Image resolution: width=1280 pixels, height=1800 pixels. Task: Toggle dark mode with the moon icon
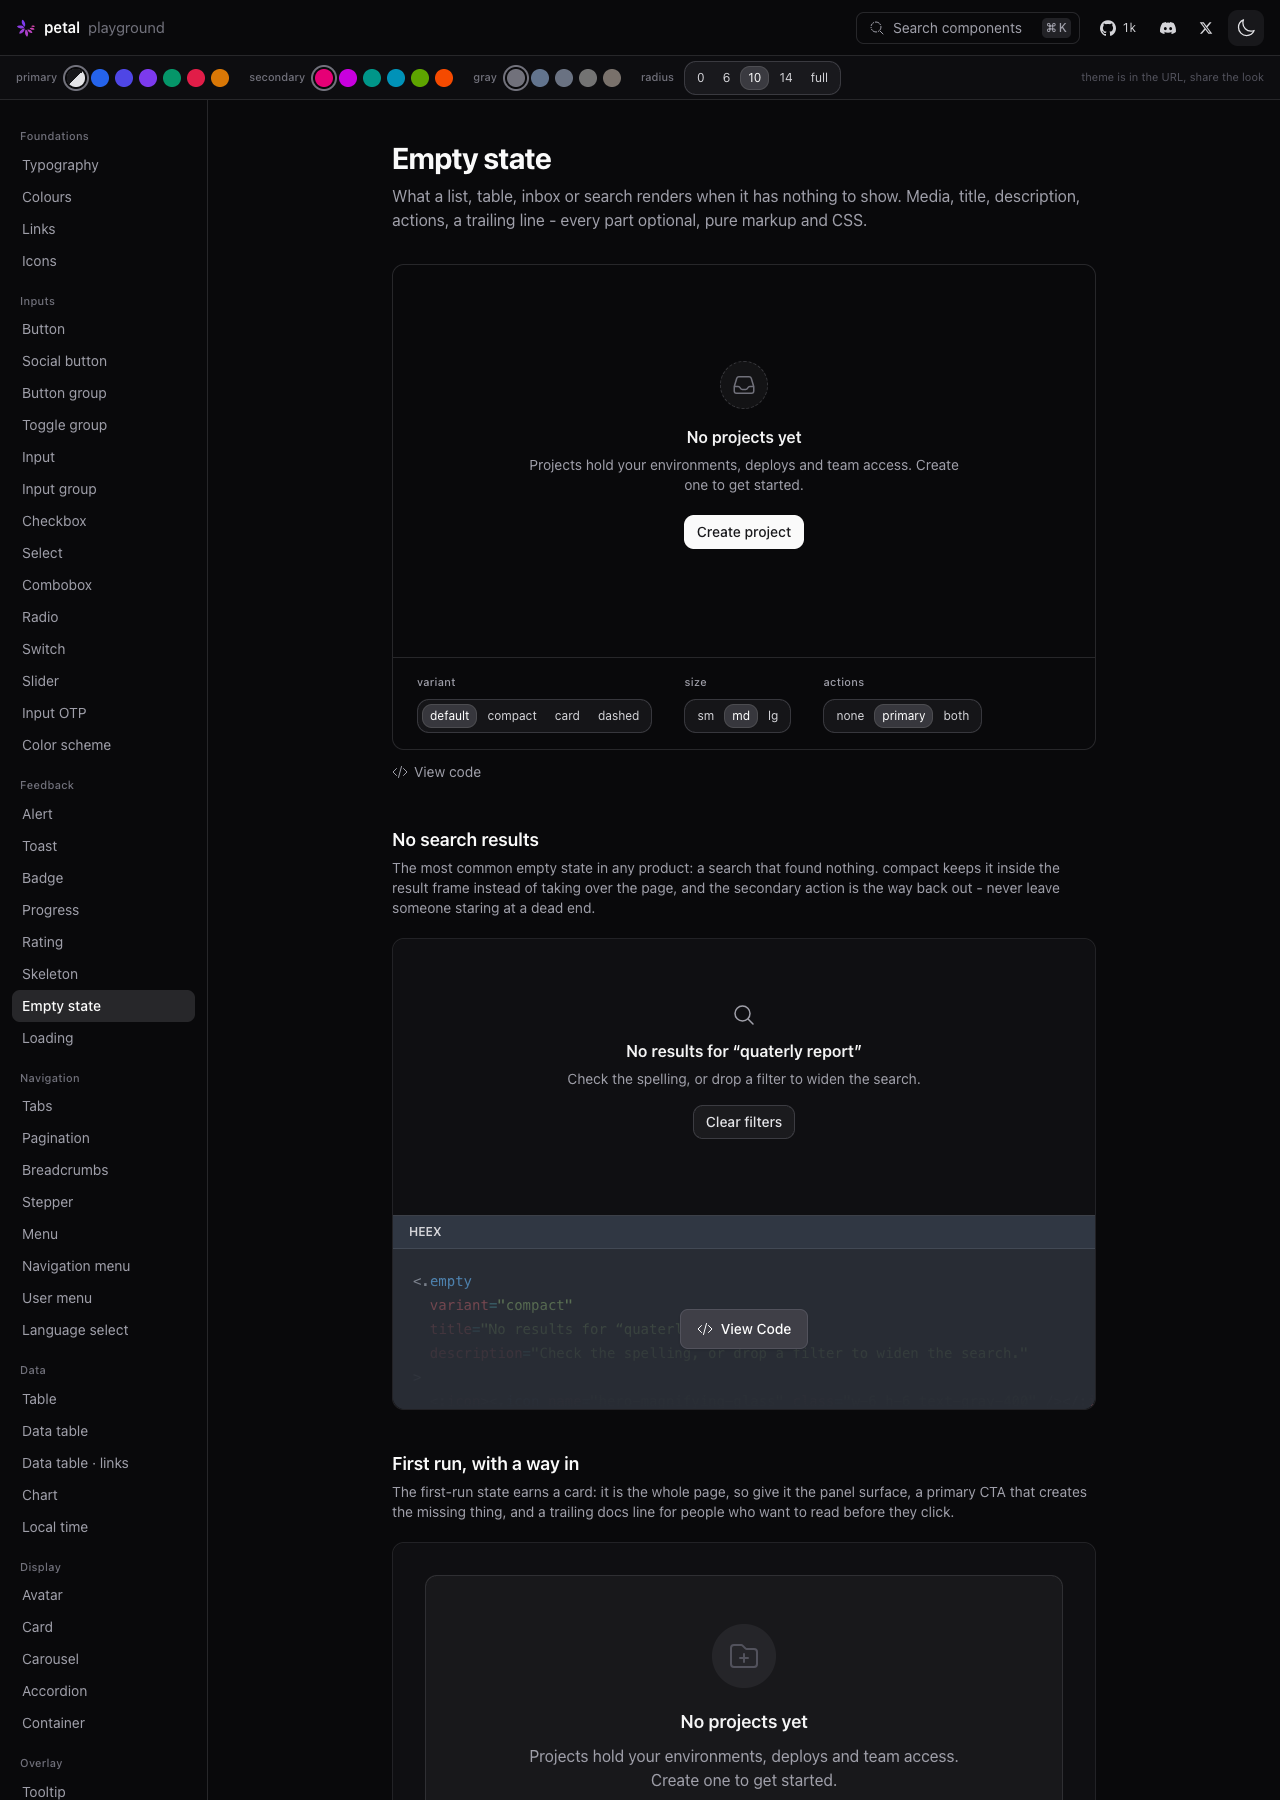click(1246, 28)
